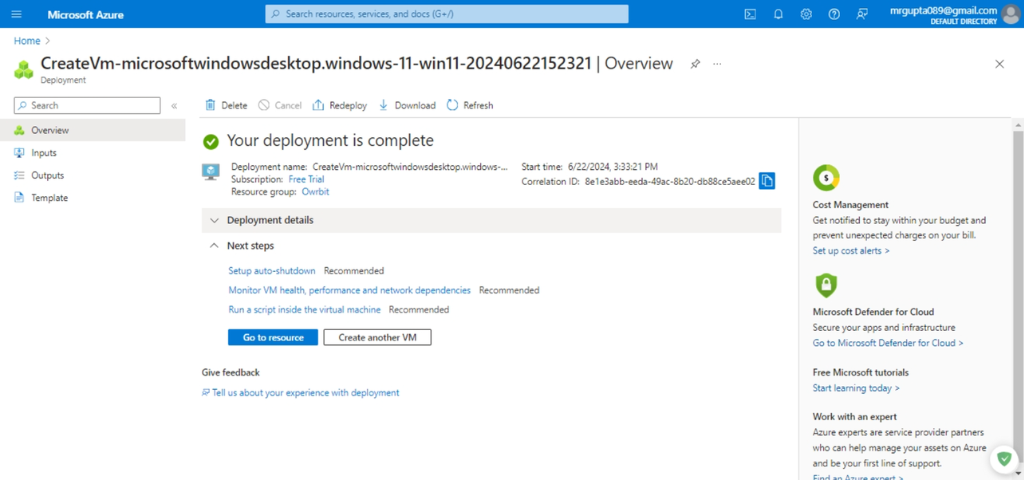Open the more options ellipsis beside title

[x=717, y=63]
